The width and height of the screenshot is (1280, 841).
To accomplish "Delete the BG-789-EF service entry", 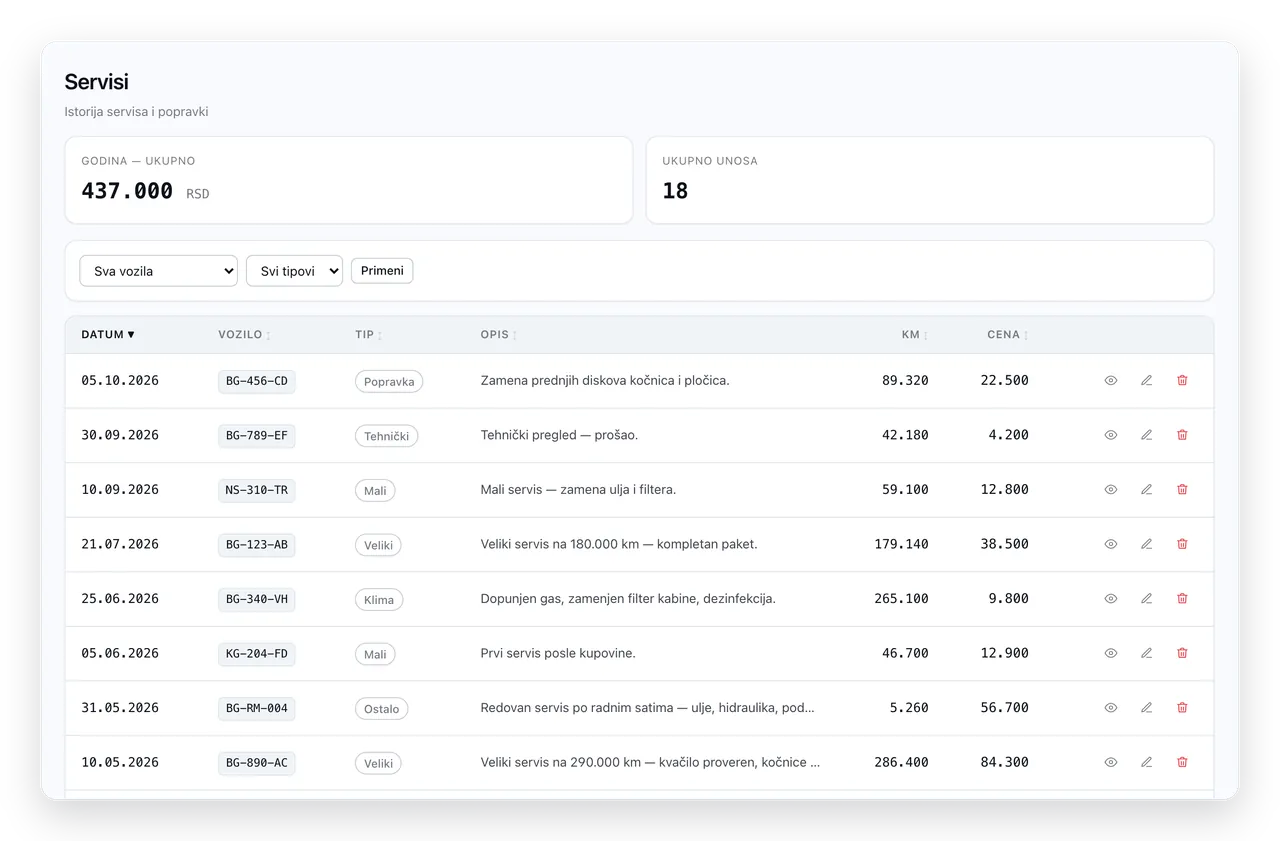I will [x=1182, y=435].
